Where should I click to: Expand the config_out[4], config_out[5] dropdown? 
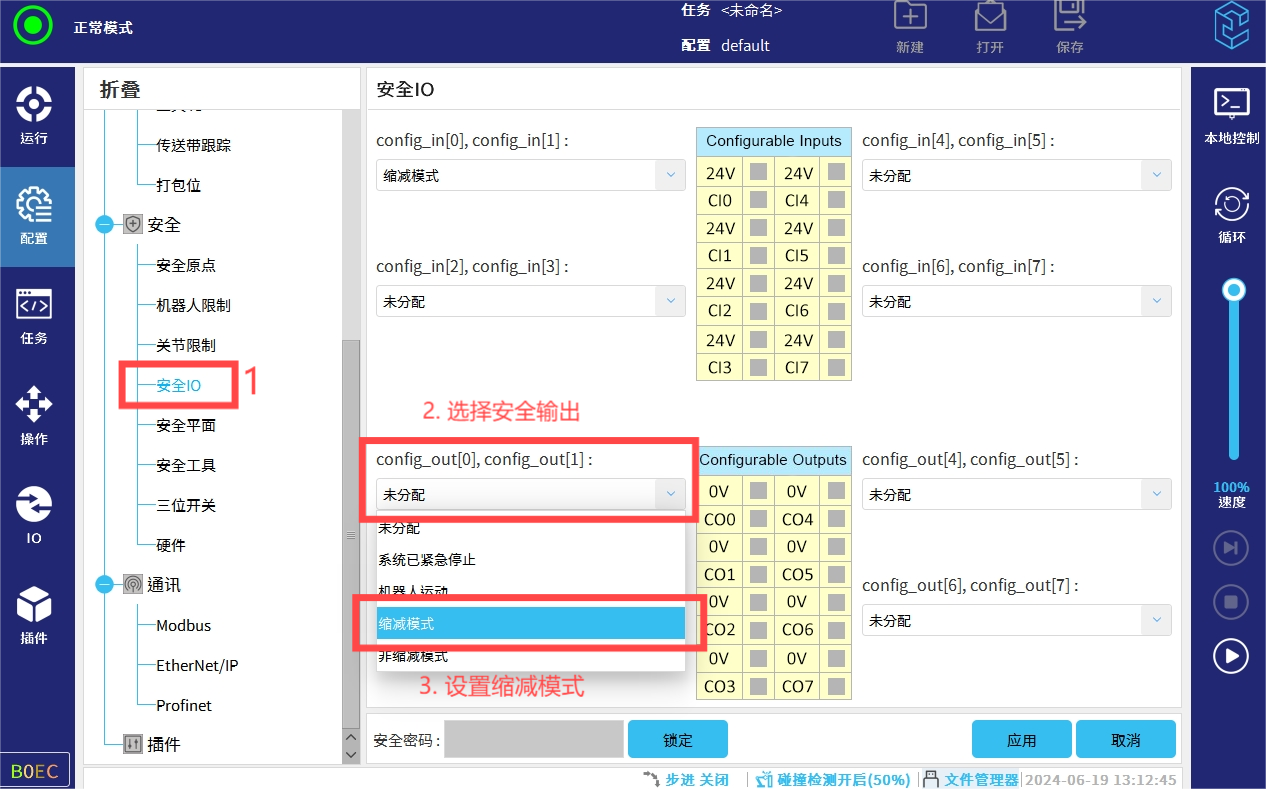coord(1016,494)
